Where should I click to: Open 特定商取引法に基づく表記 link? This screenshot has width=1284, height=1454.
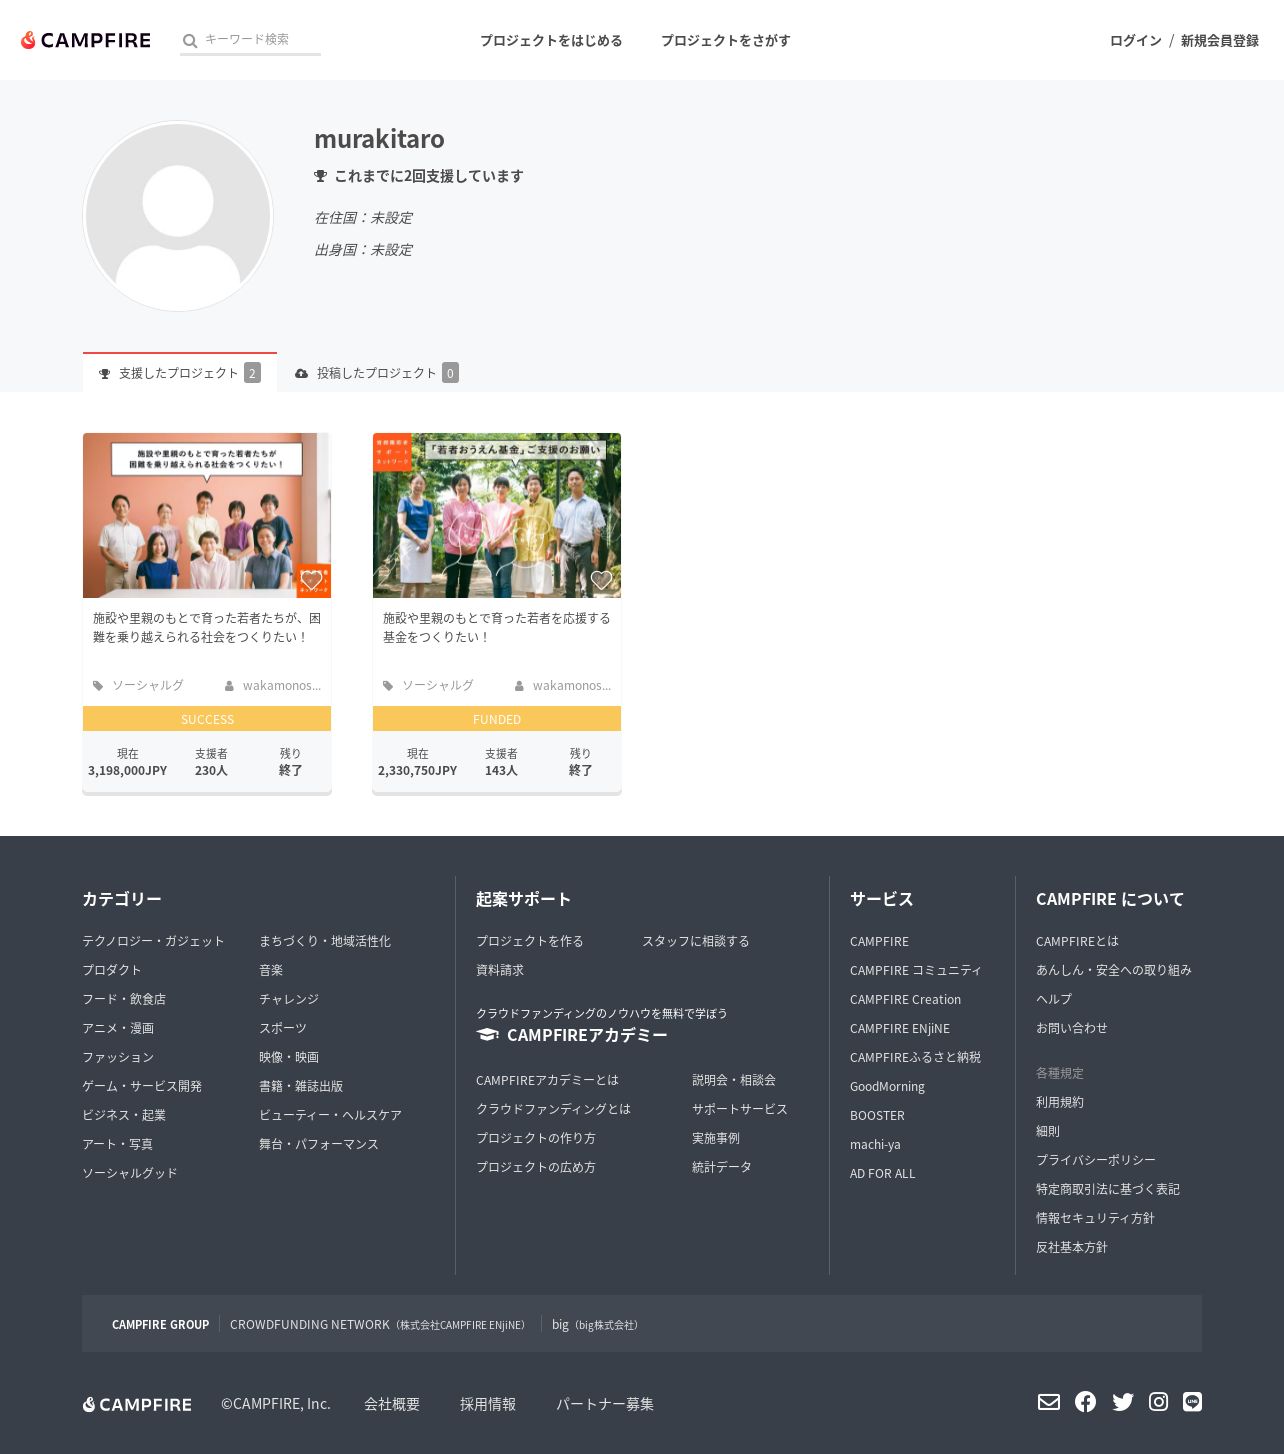point(1108,1189)
